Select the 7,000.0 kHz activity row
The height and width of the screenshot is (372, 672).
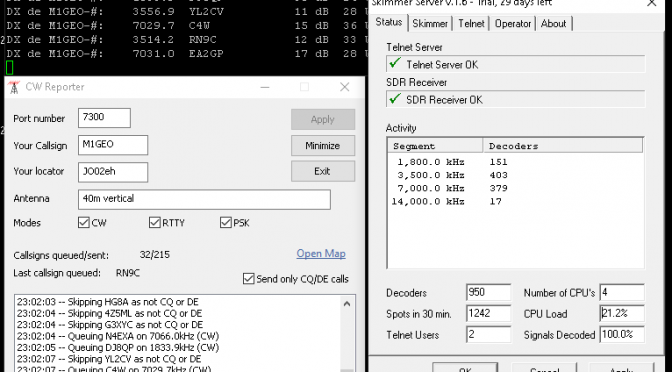point(515,188)
